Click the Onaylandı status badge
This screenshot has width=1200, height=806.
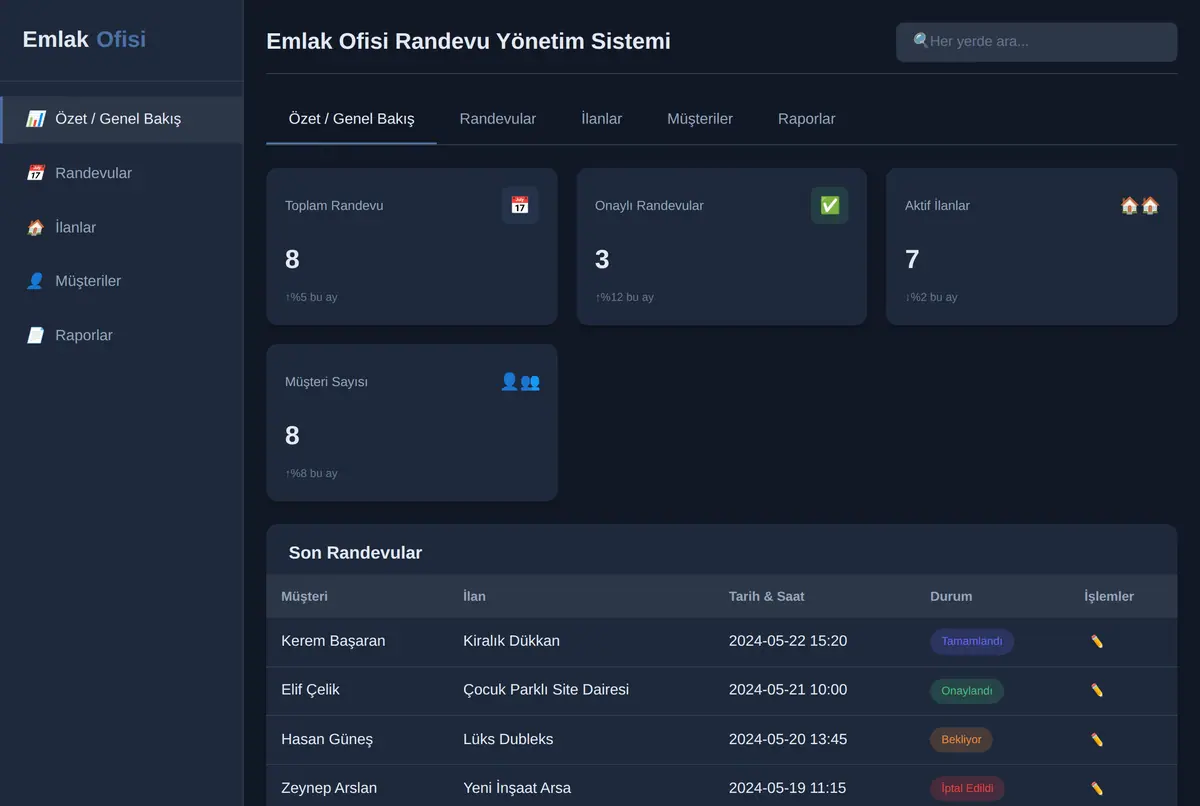click(x=967, y=691)
